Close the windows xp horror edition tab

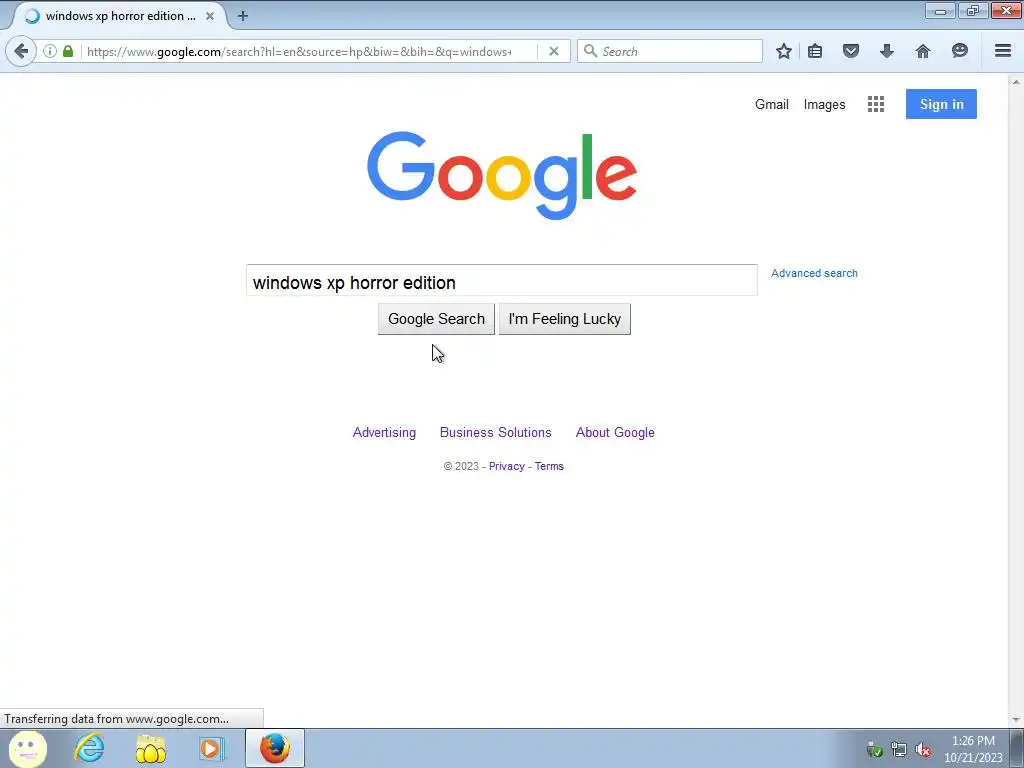pyautogui.click(x=210, y=16)
